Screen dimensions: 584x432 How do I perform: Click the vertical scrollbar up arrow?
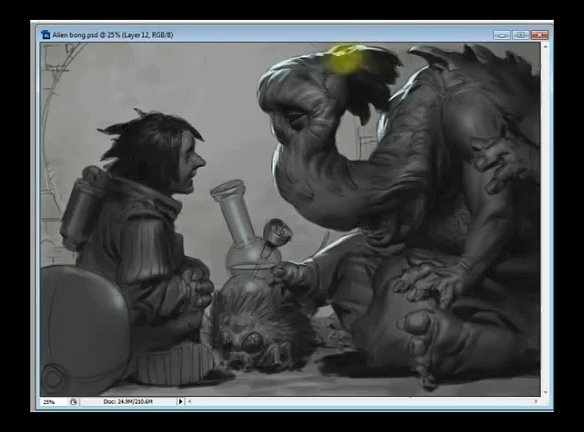pyautogui.click(x=546, y=47)
